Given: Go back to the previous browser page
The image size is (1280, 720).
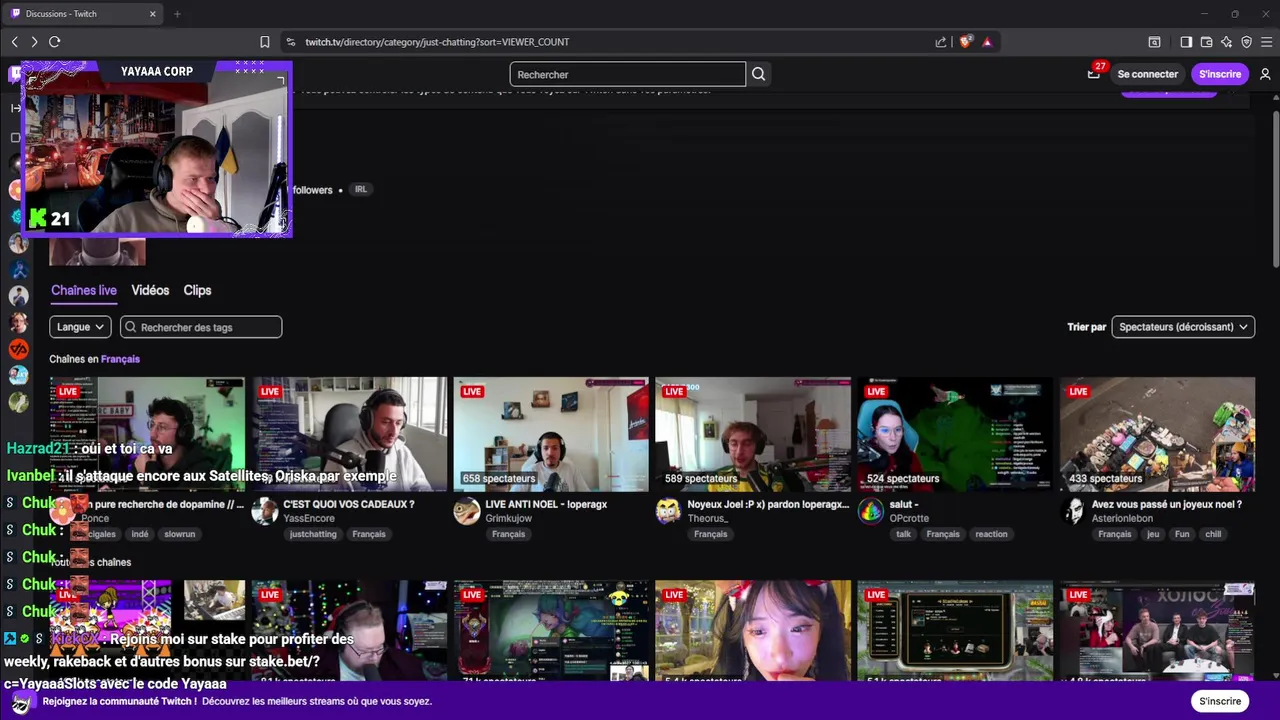Looking at the screenshot, I should click(14, 42).
